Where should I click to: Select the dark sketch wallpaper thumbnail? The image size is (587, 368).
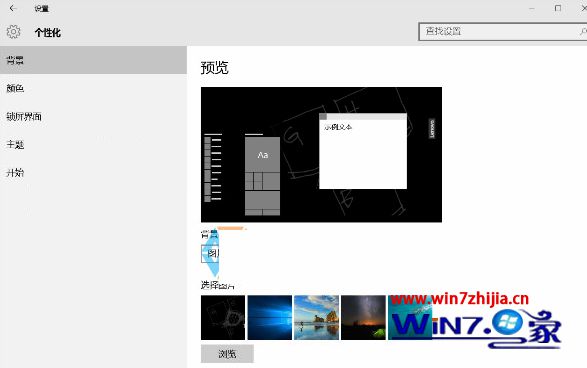[223, 317]
